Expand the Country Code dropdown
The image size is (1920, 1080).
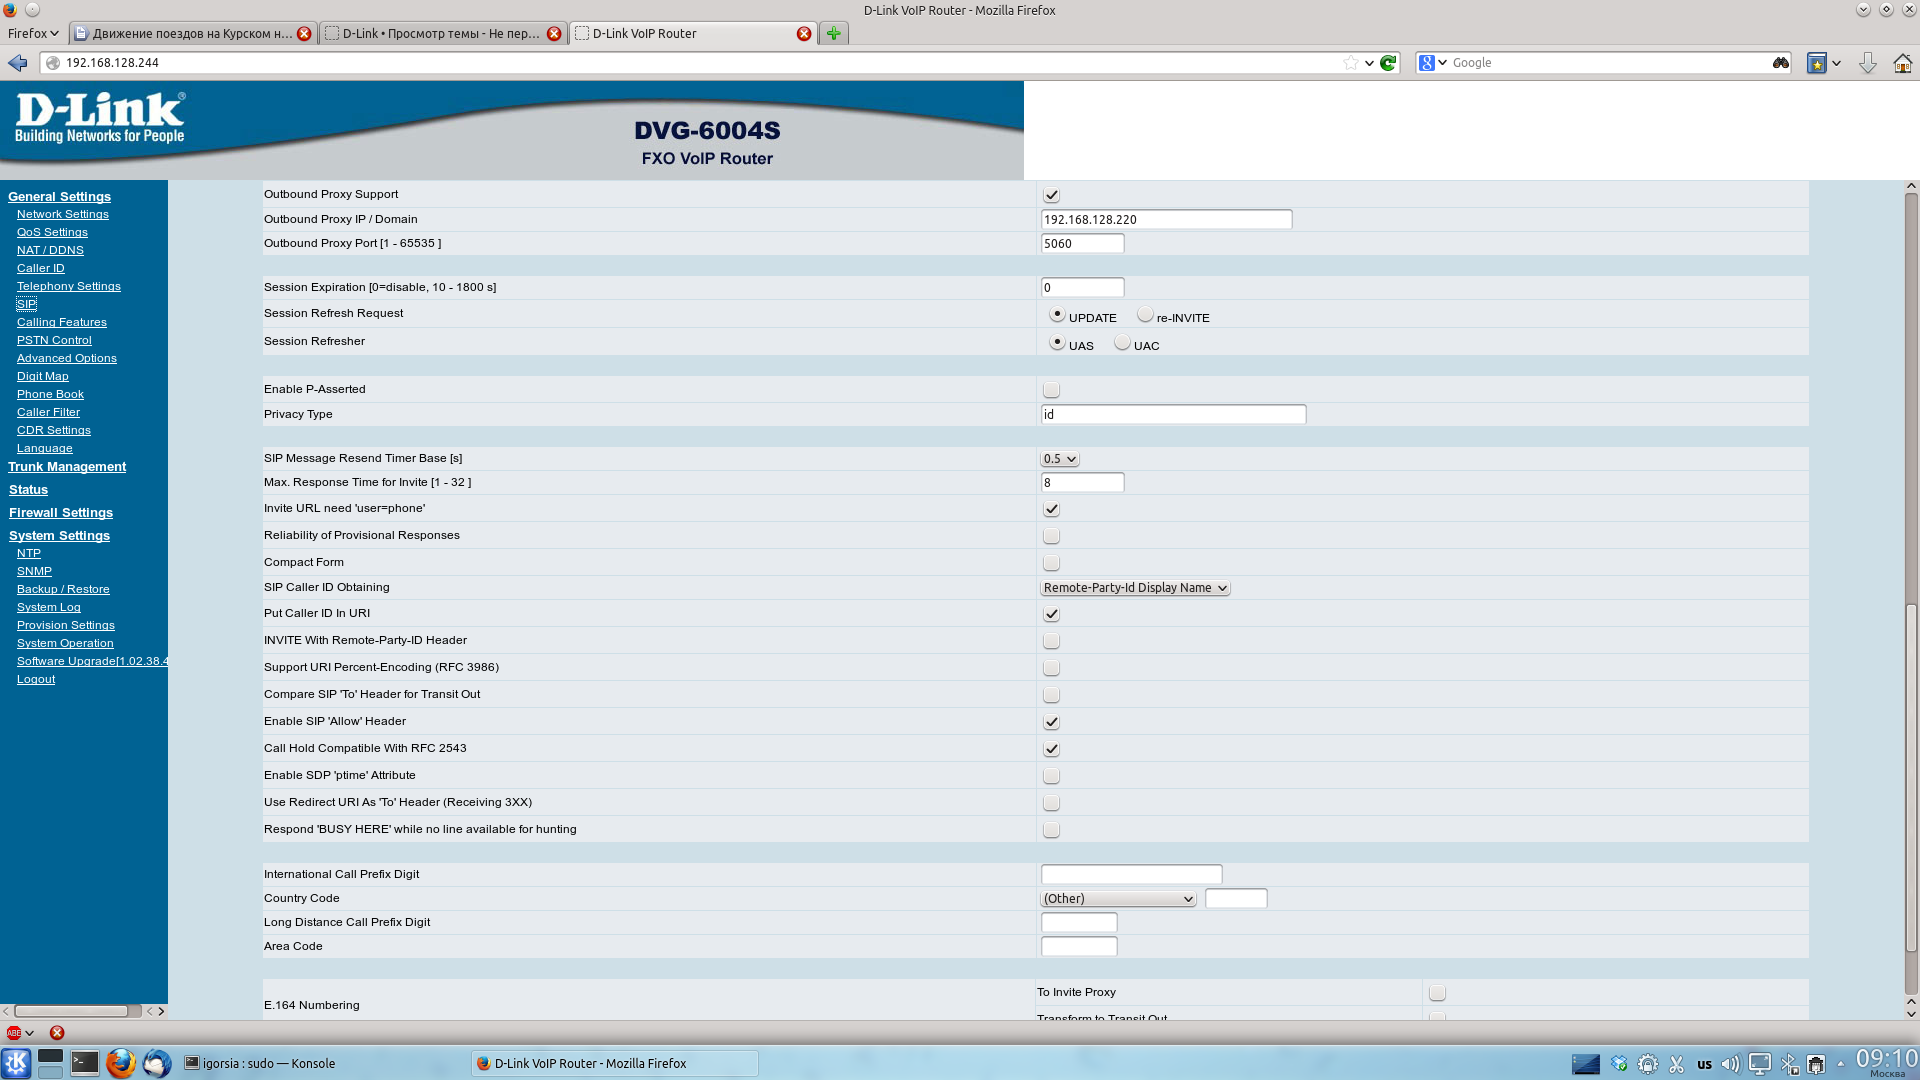pos(1118,899)
